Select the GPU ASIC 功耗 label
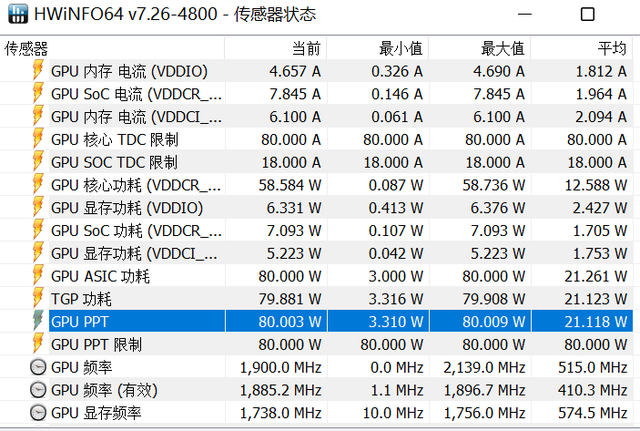Viewport: 640px width, 431px height. 100,277
